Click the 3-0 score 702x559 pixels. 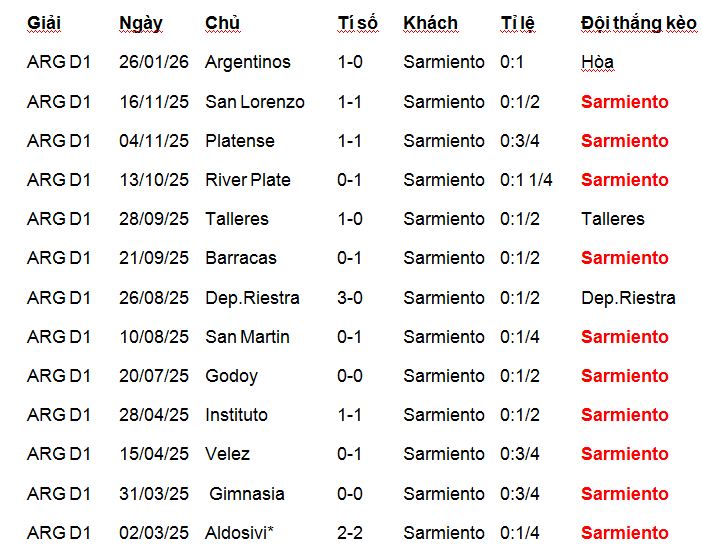click(350, 297)
